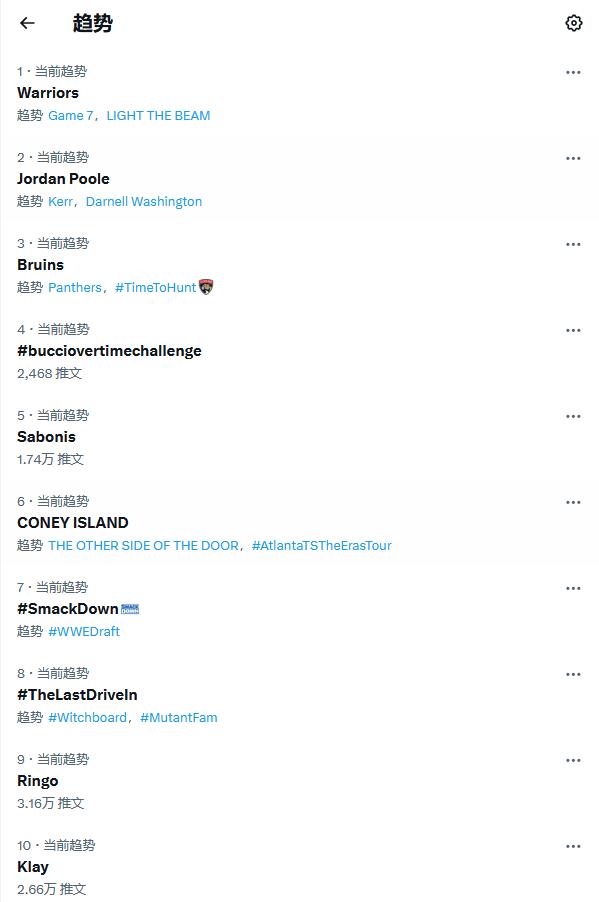Open the #WWEDraft hashtag link

click(x=84, y=632)
